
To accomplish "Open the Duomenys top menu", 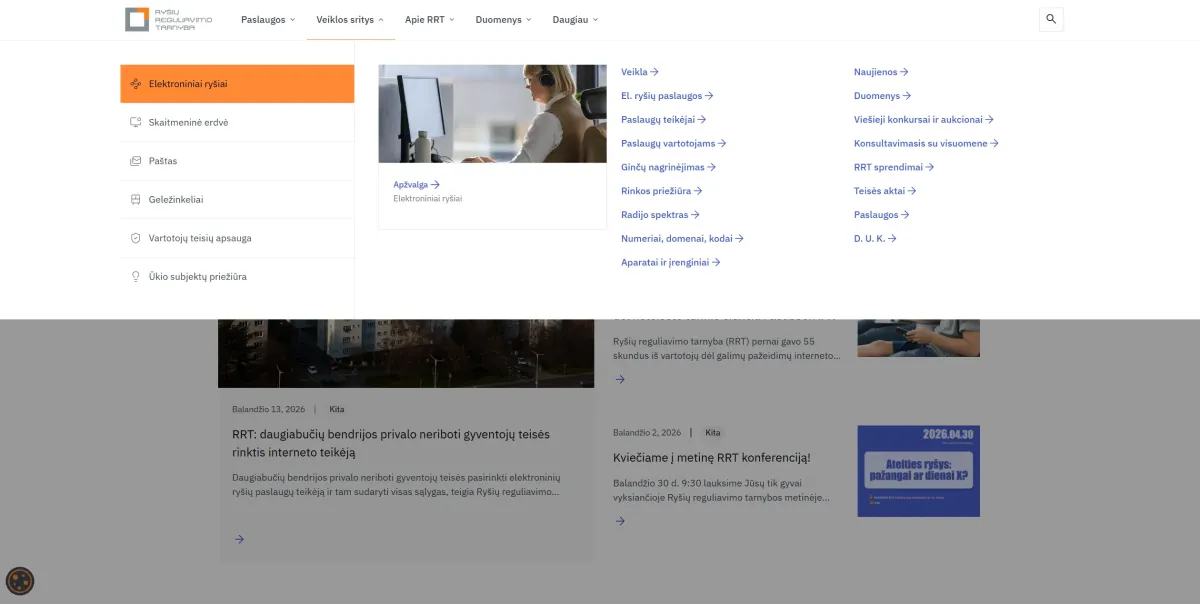I will click(503, 20).
